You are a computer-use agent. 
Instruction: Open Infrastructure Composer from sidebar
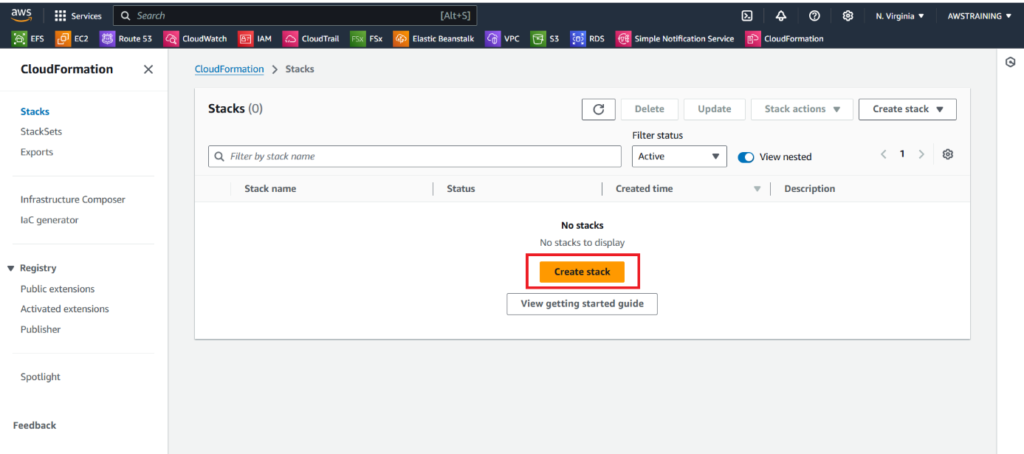click(73, 199)
